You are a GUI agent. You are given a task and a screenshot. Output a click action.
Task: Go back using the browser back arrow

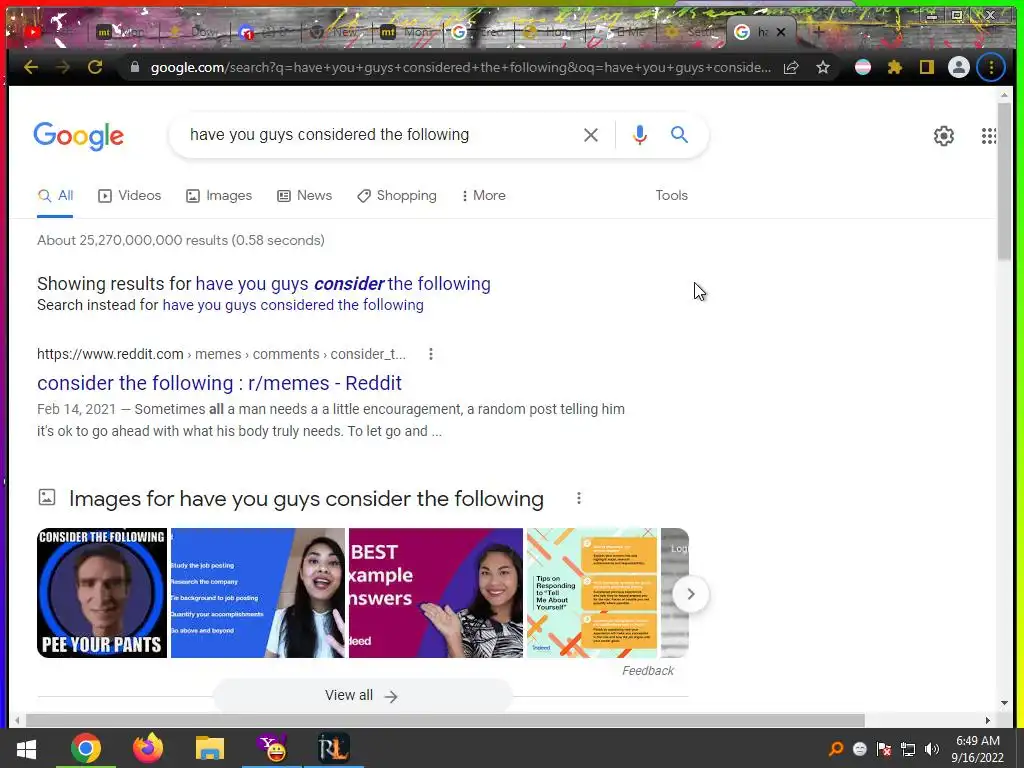(x=31, y=67)
